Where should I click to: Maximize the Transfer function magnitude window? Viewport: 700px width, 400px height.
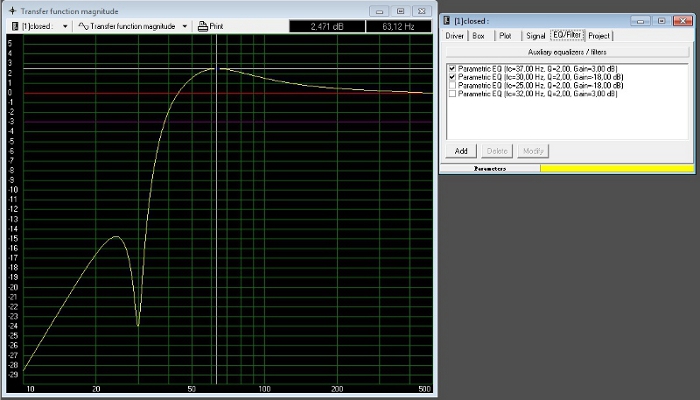pos(401,11)
